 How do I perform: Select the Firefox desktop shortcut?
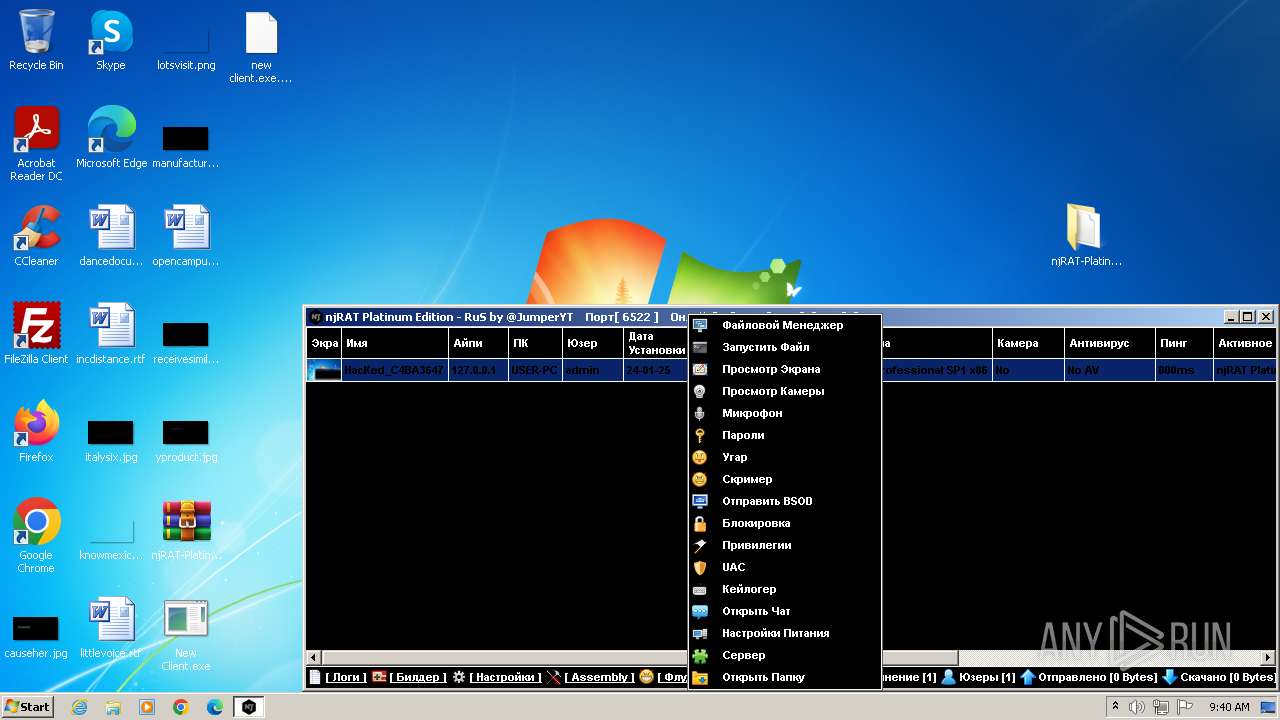(36, 433)
